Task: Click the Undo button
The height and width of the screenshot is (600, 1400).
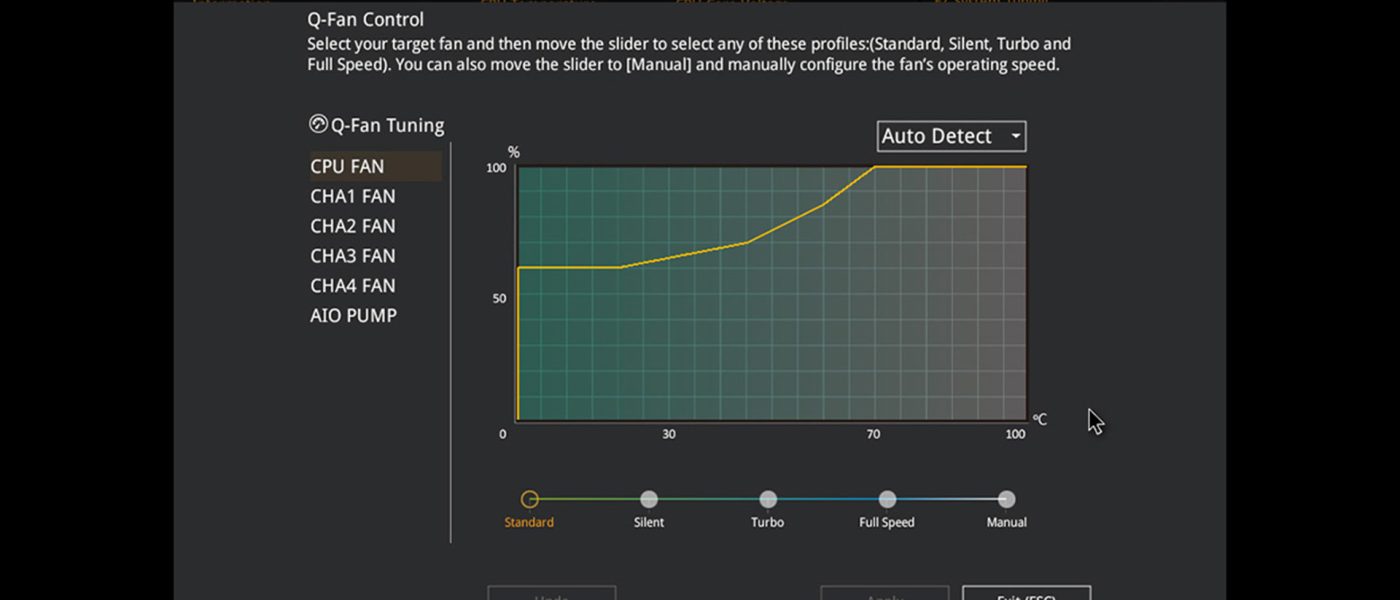Action: point(552,593)
